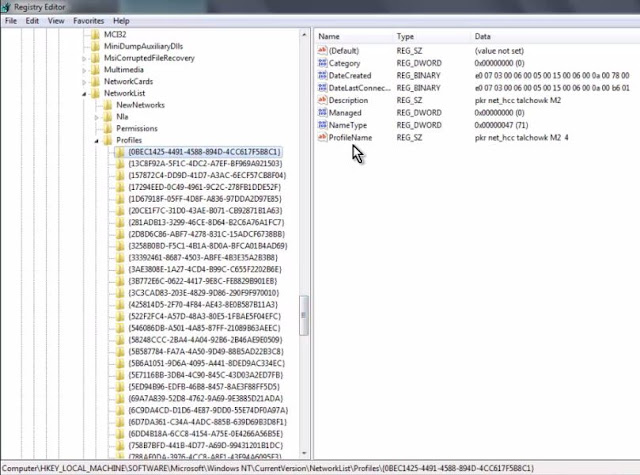Click the (Default) string value icon
The width and height of the screenshot is (640, 475).
tap(322, 51)
